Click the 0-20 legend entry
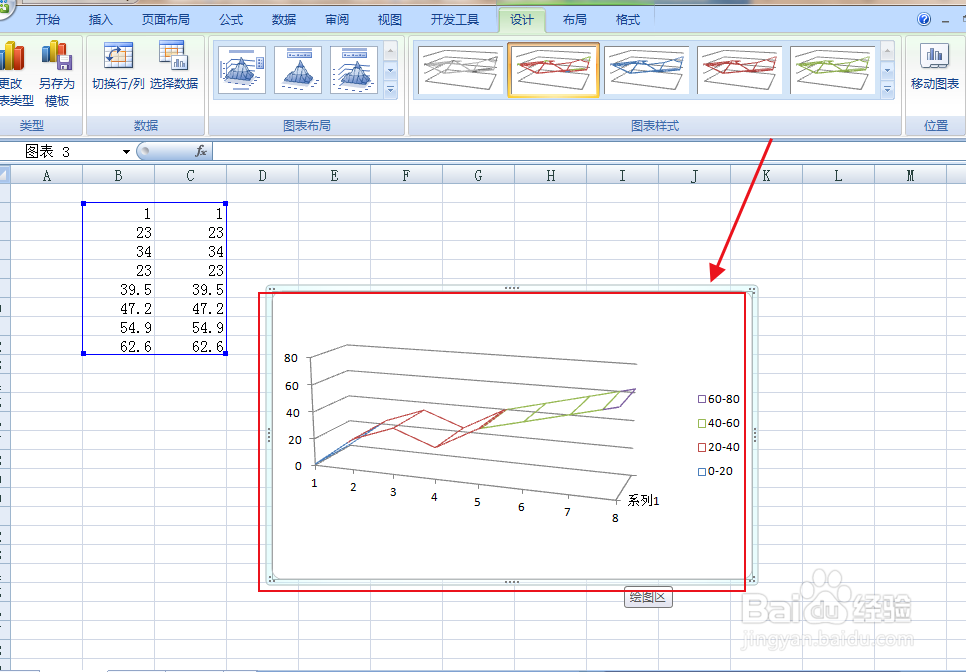 point(715,471)
